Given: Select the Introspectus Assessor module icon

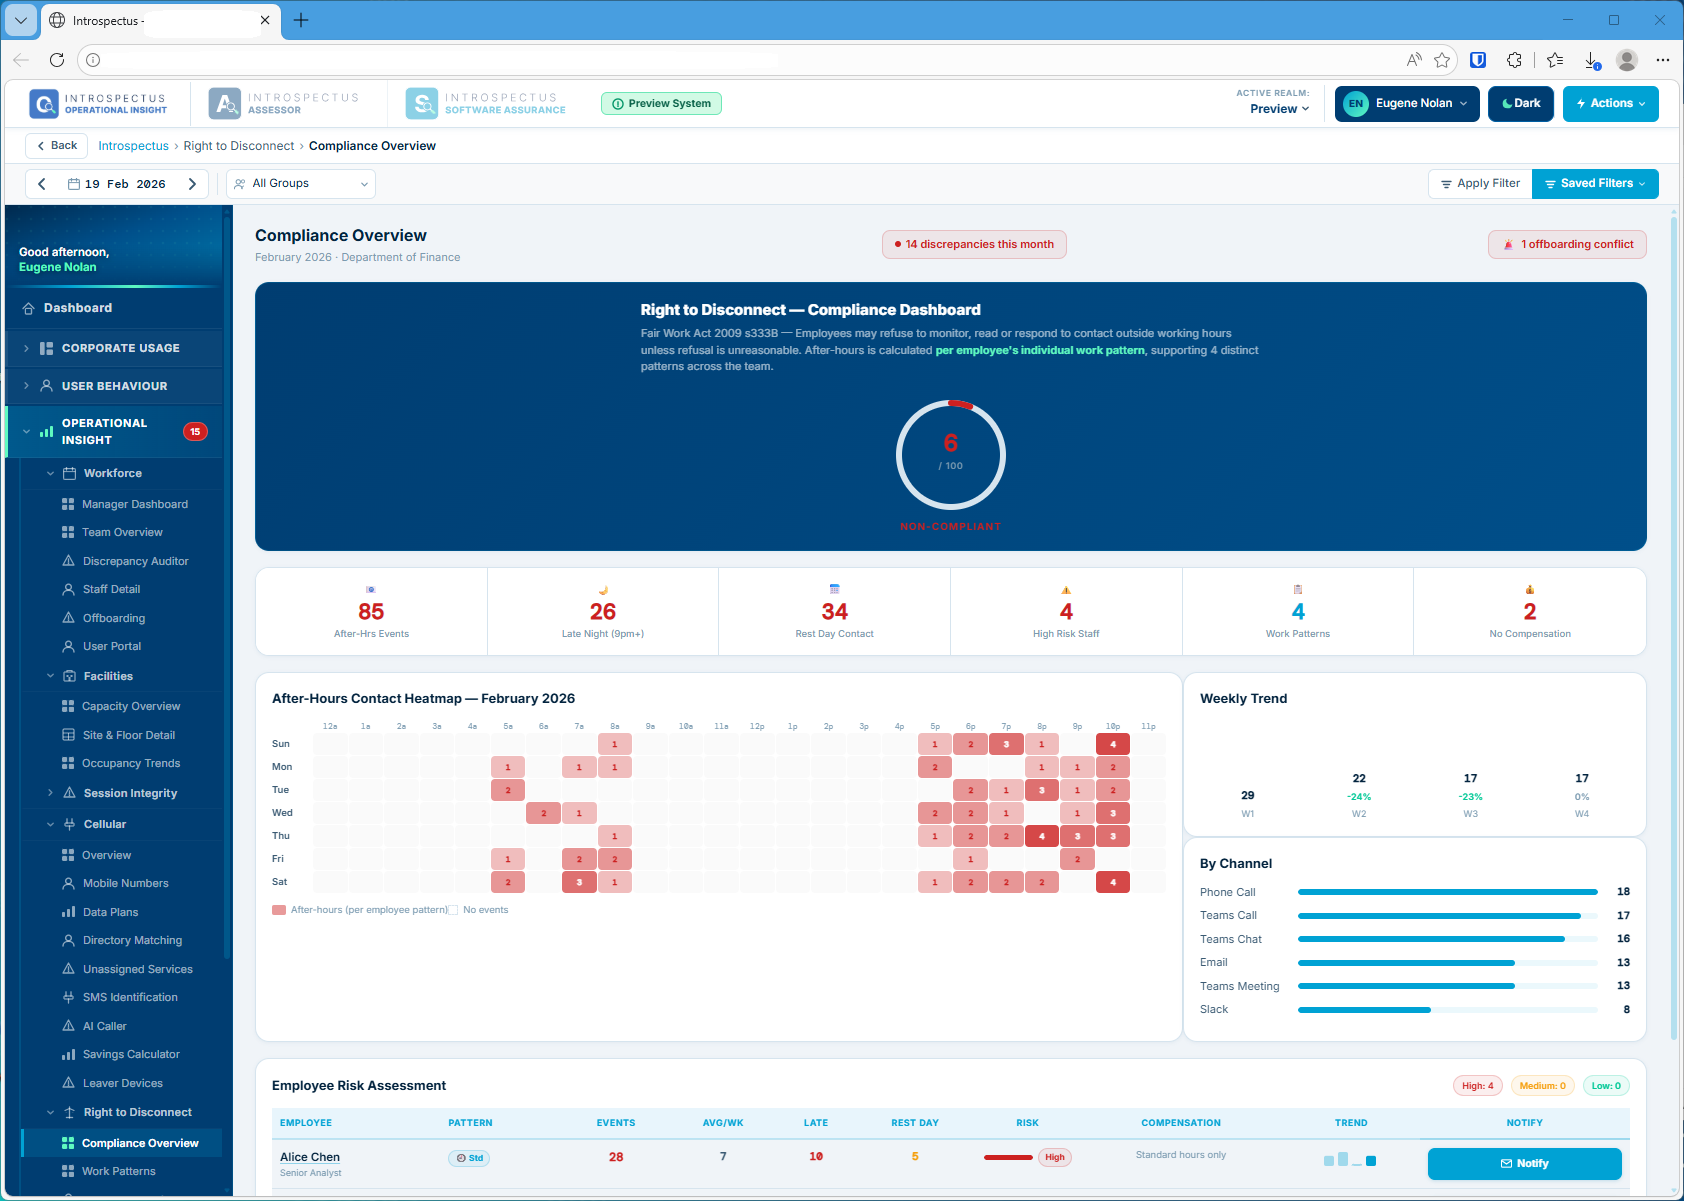Looking at the screenshot, I should [x=224, y=102].
